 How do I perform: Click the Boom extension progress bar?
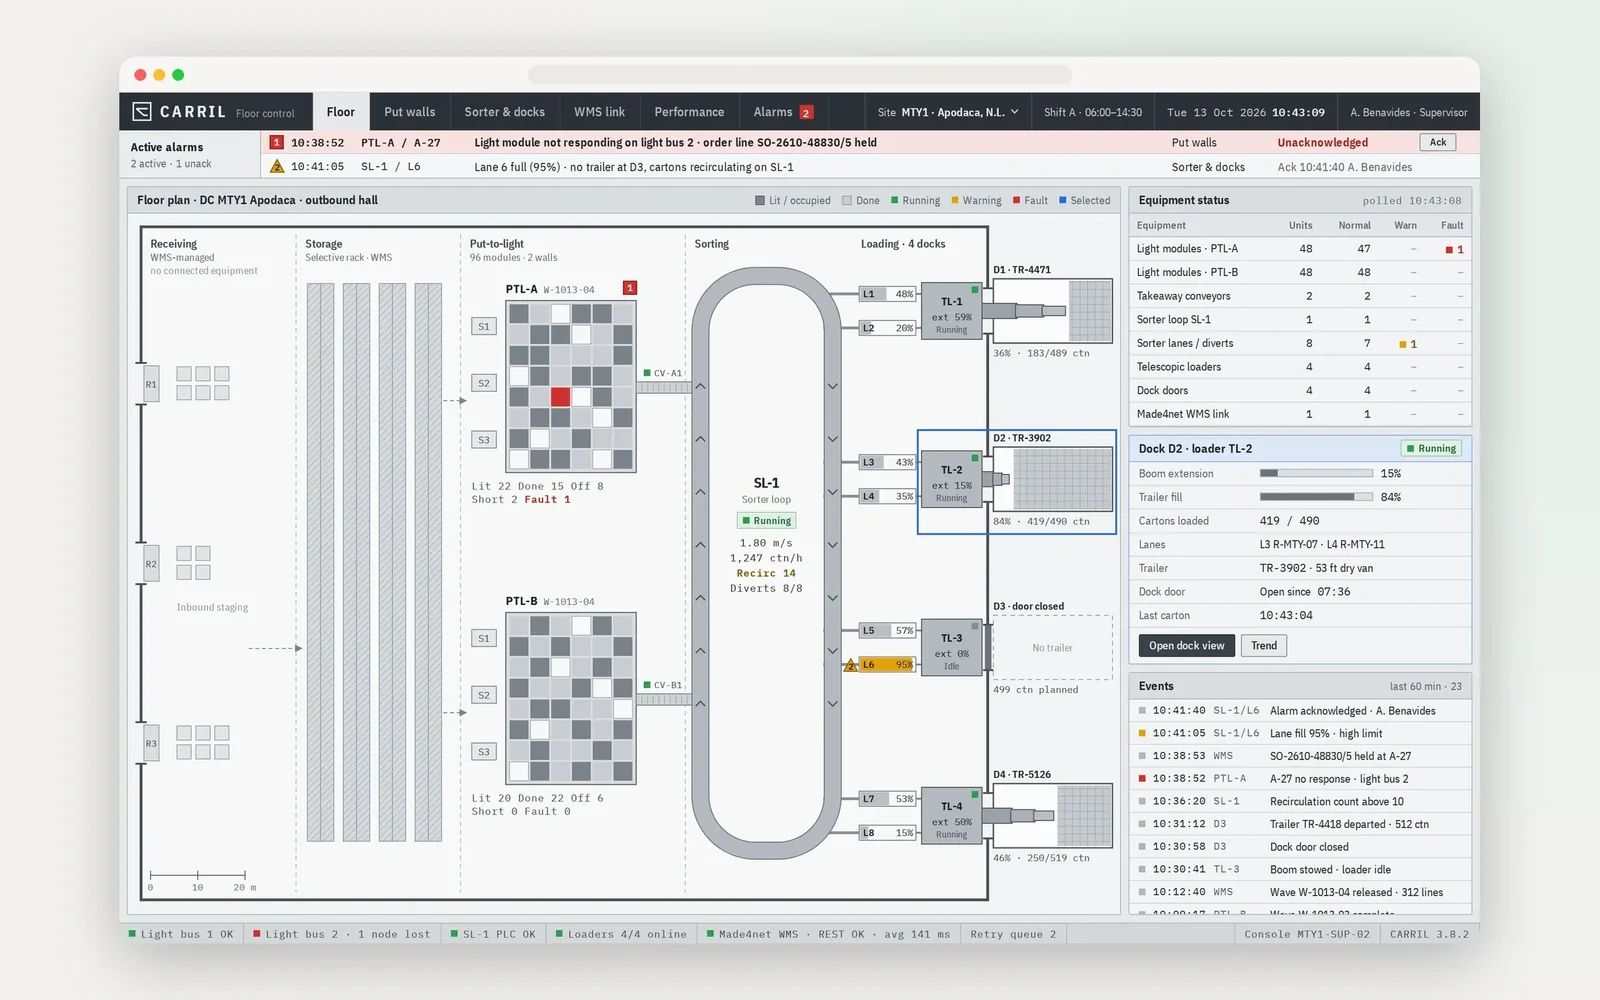click(1316, 473)
